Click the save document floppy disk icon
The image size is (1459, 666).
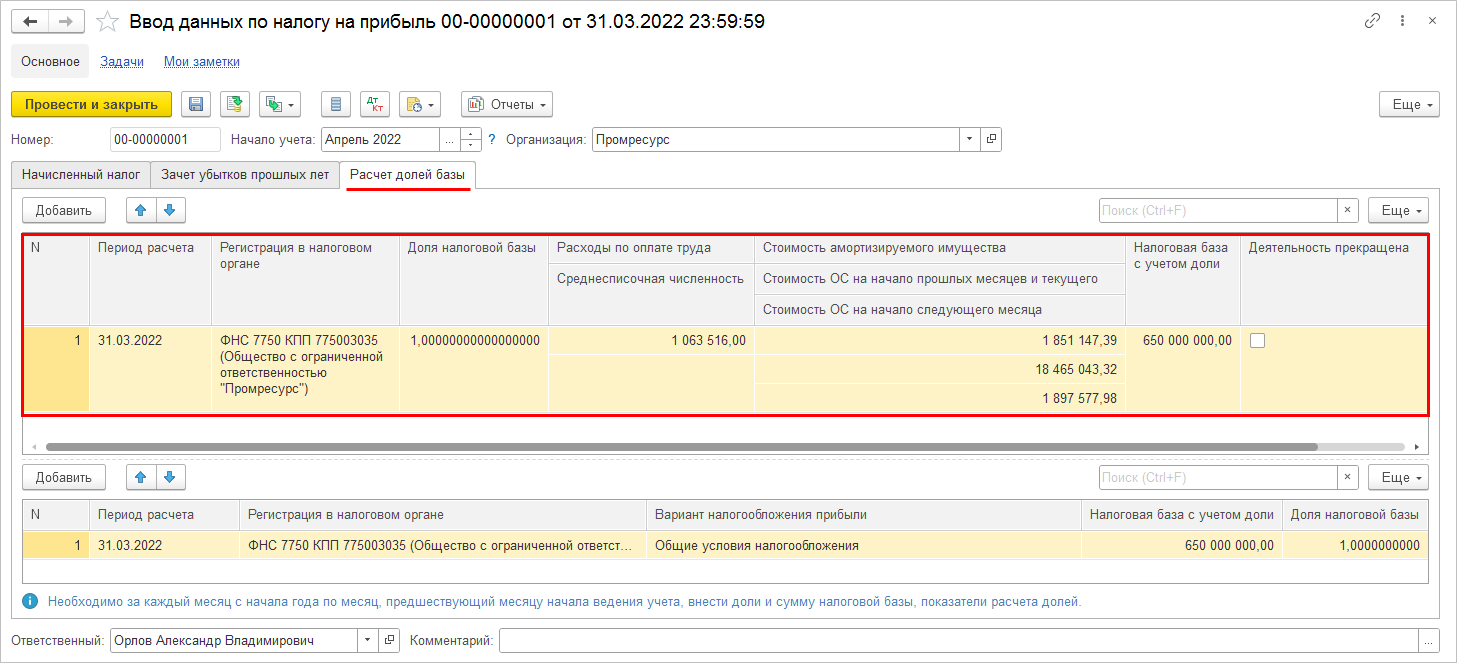click(x=196, y=104)
